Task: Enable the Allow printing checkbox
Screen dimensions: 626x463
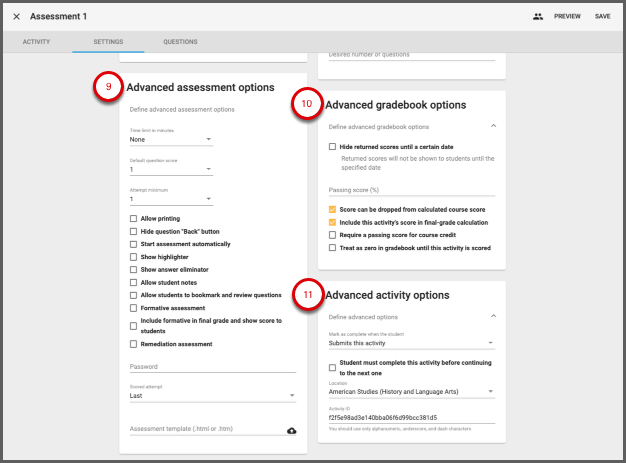Action: [134, 218]
